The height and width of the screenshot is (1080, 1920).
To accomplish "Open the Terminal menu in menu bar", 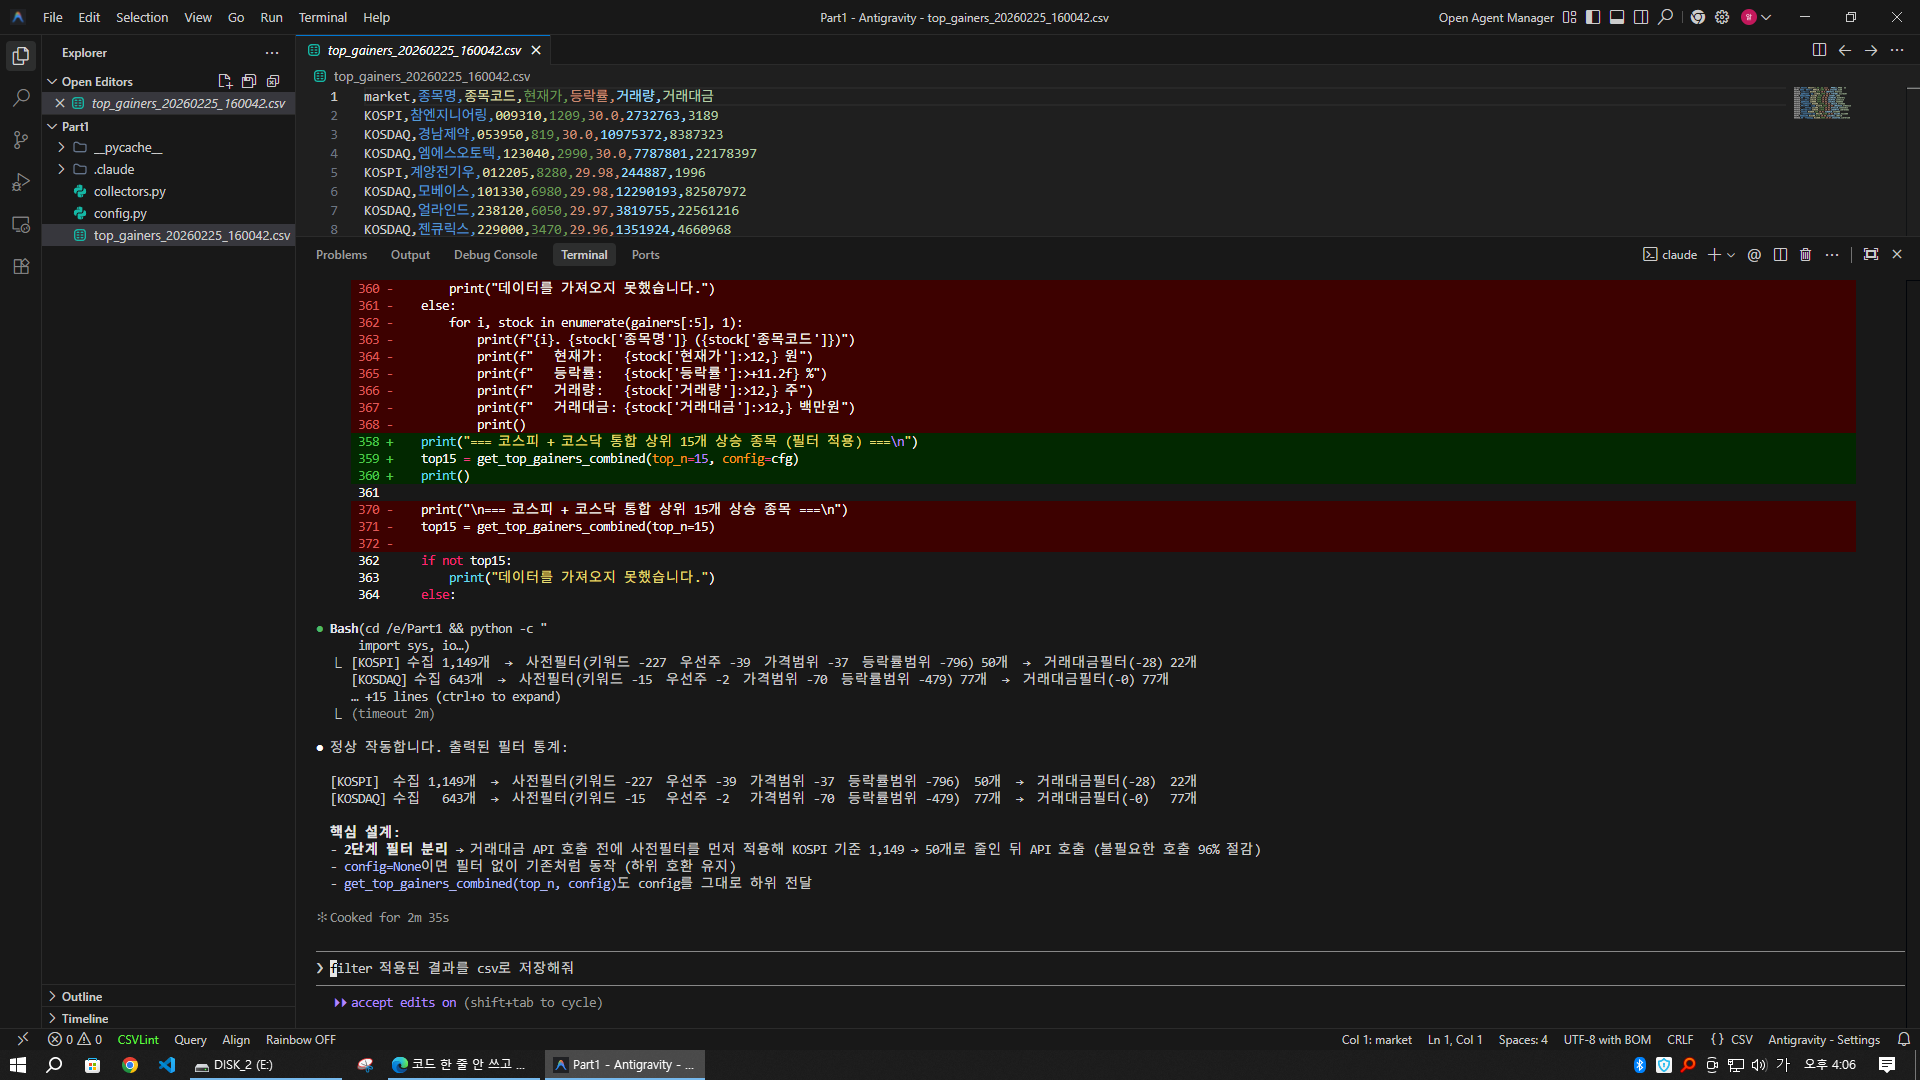I will pos(322,17).
